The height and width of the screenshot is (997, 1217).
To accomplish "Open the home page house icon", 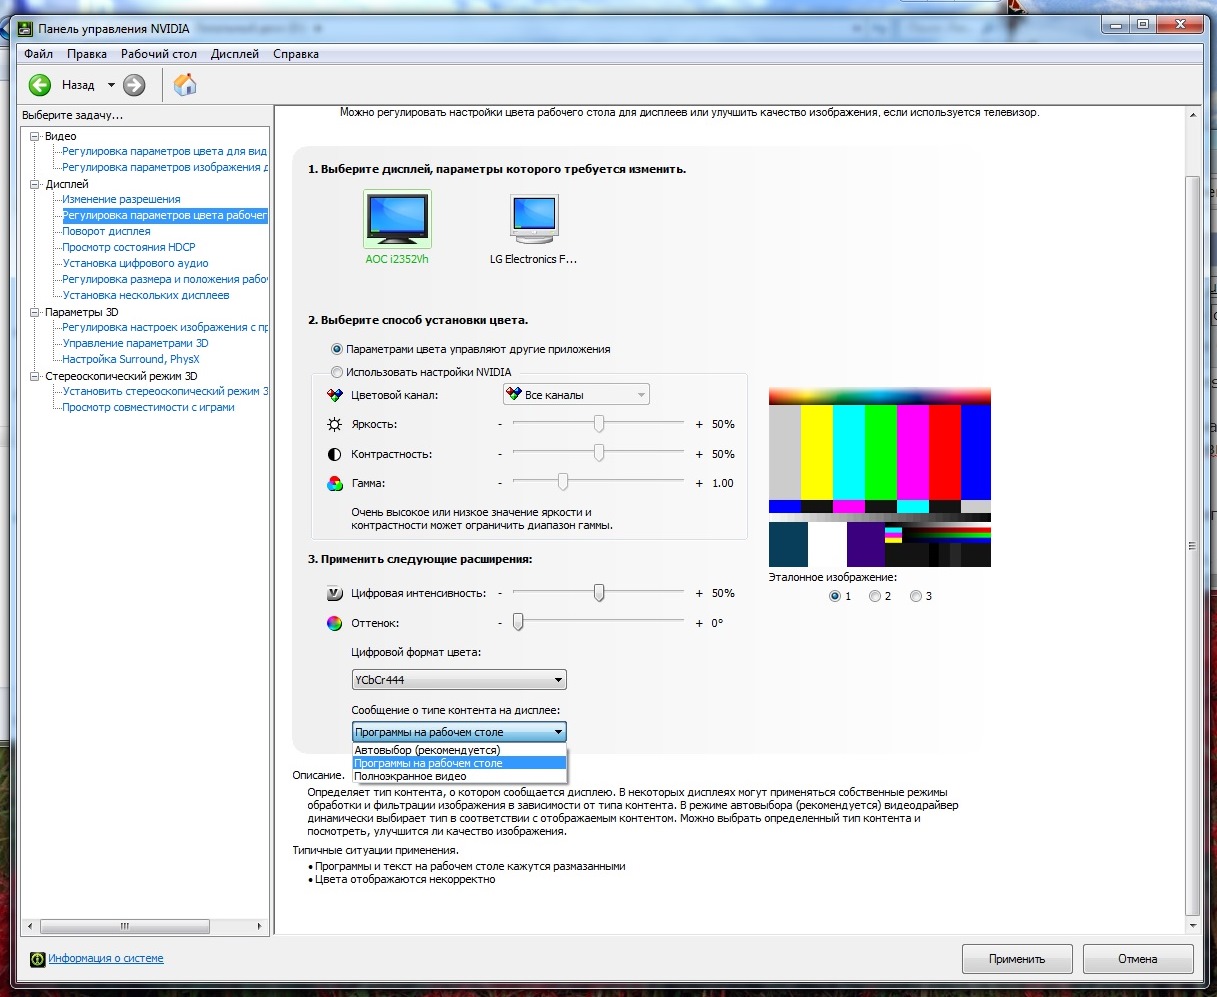I will 185,85.
